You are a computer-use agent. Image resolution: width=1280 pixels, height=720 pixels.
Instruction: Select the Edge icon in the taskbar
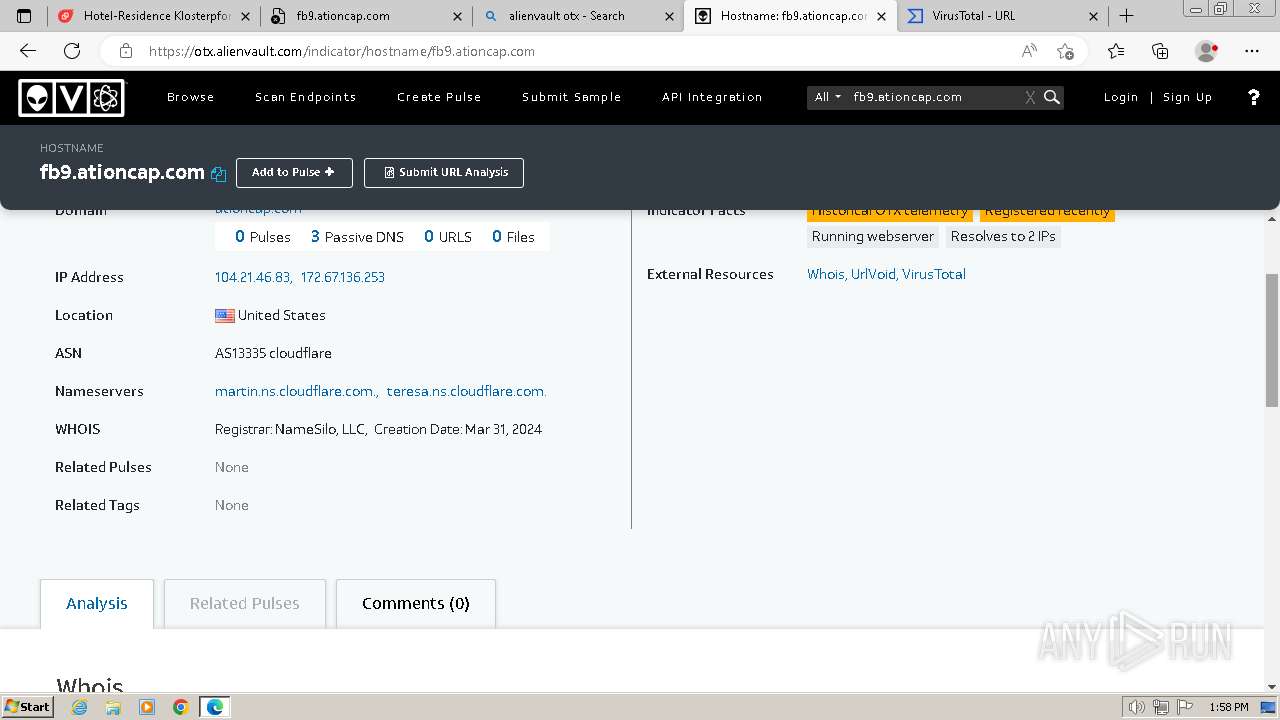pos(215,707)
